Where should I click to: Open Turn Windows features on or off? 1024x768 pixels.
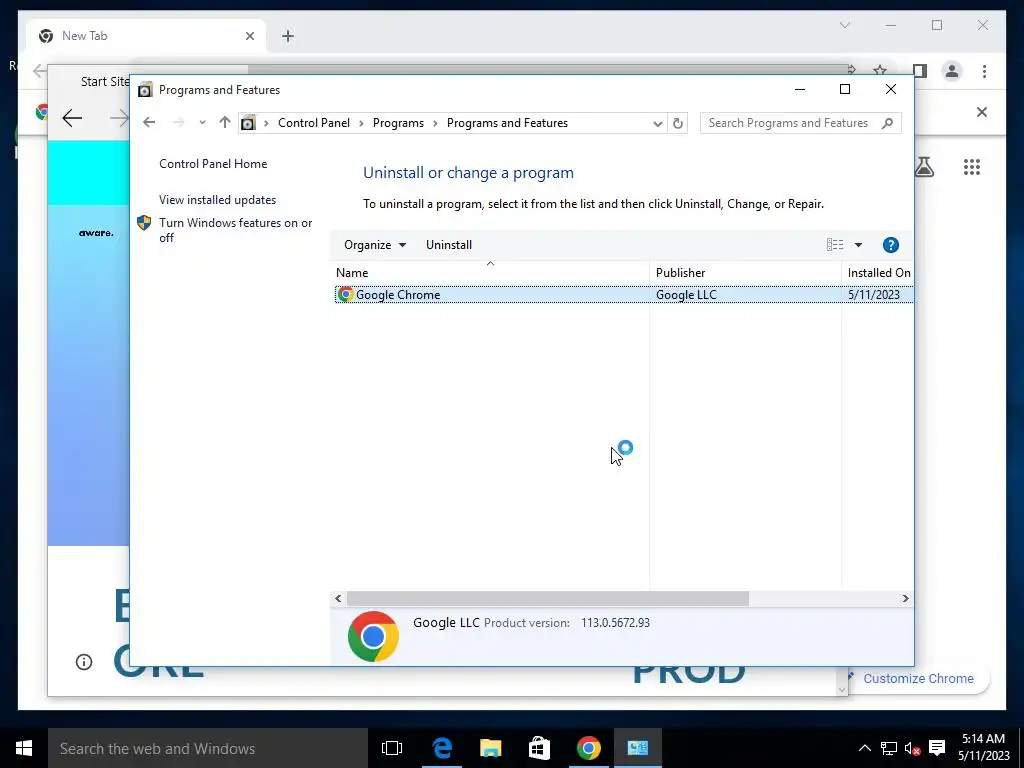tap(236, 230)
